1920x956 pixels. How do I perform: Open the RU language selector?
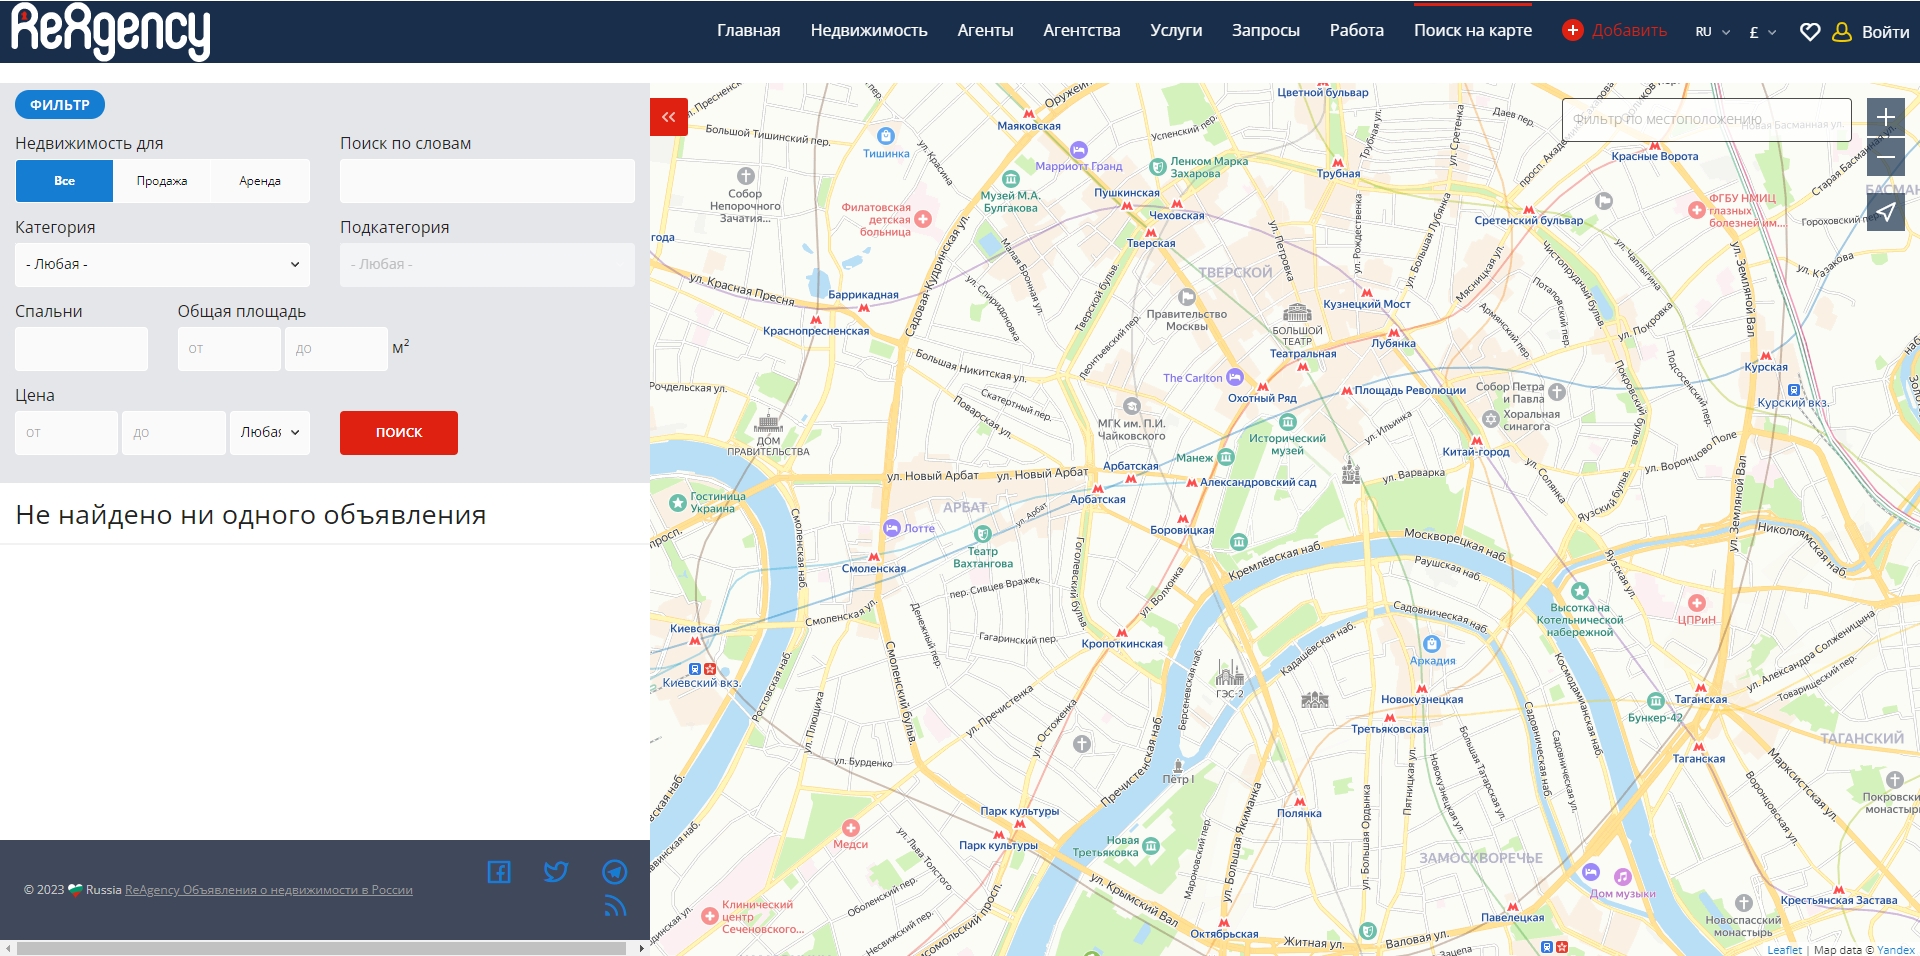(x=1712, y=32)
